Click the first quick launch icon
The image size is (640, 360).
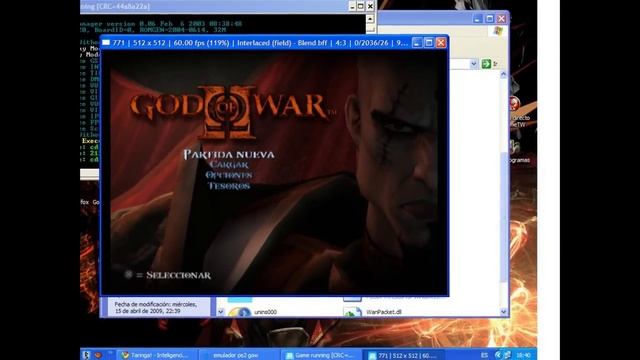[x=86, y=355]
